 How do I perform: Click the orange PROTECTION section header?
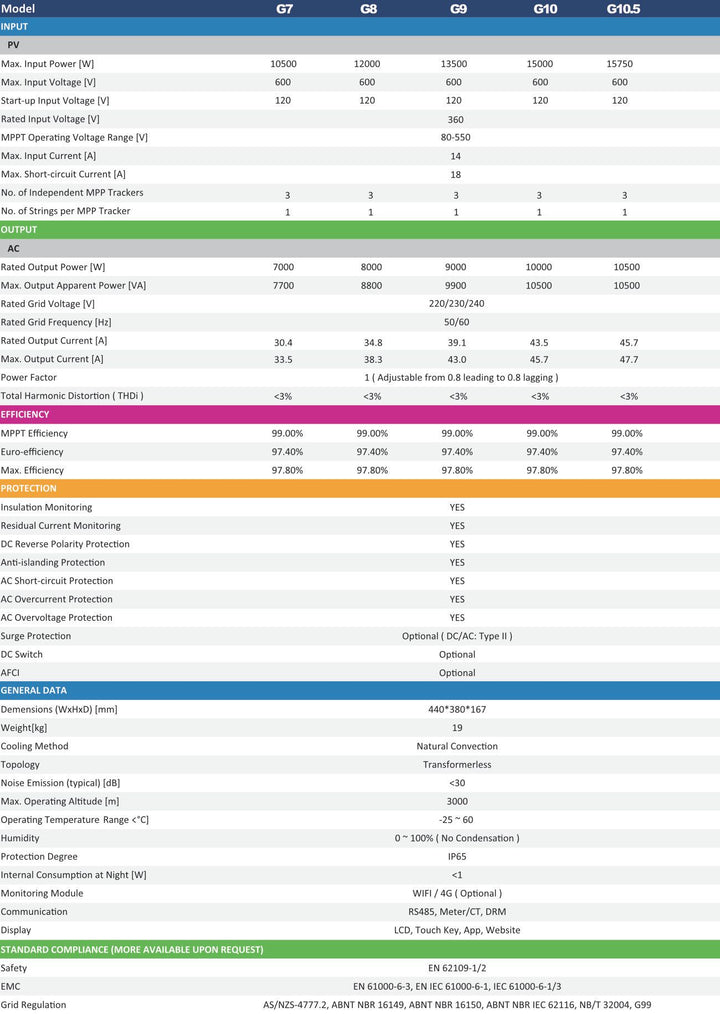pyautogui.click(x=360, y=488)
